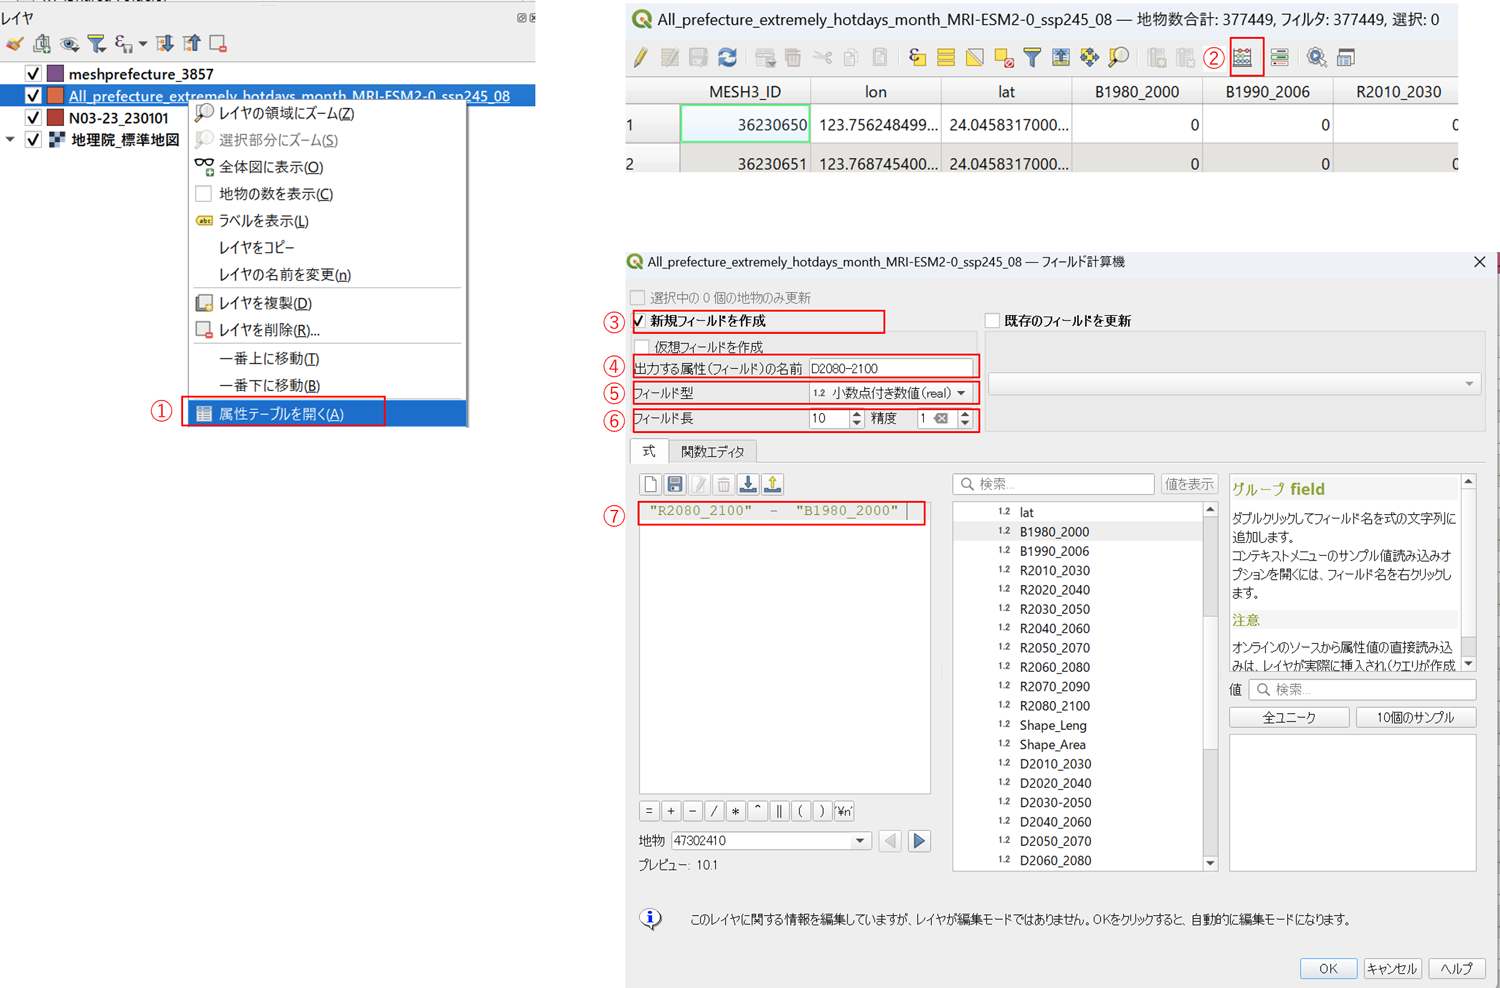The width and height of the screenshot is (1500, 988).
Task: Uncheck meshprefecture_3857 layer visibility
Action: pos(33,74)
